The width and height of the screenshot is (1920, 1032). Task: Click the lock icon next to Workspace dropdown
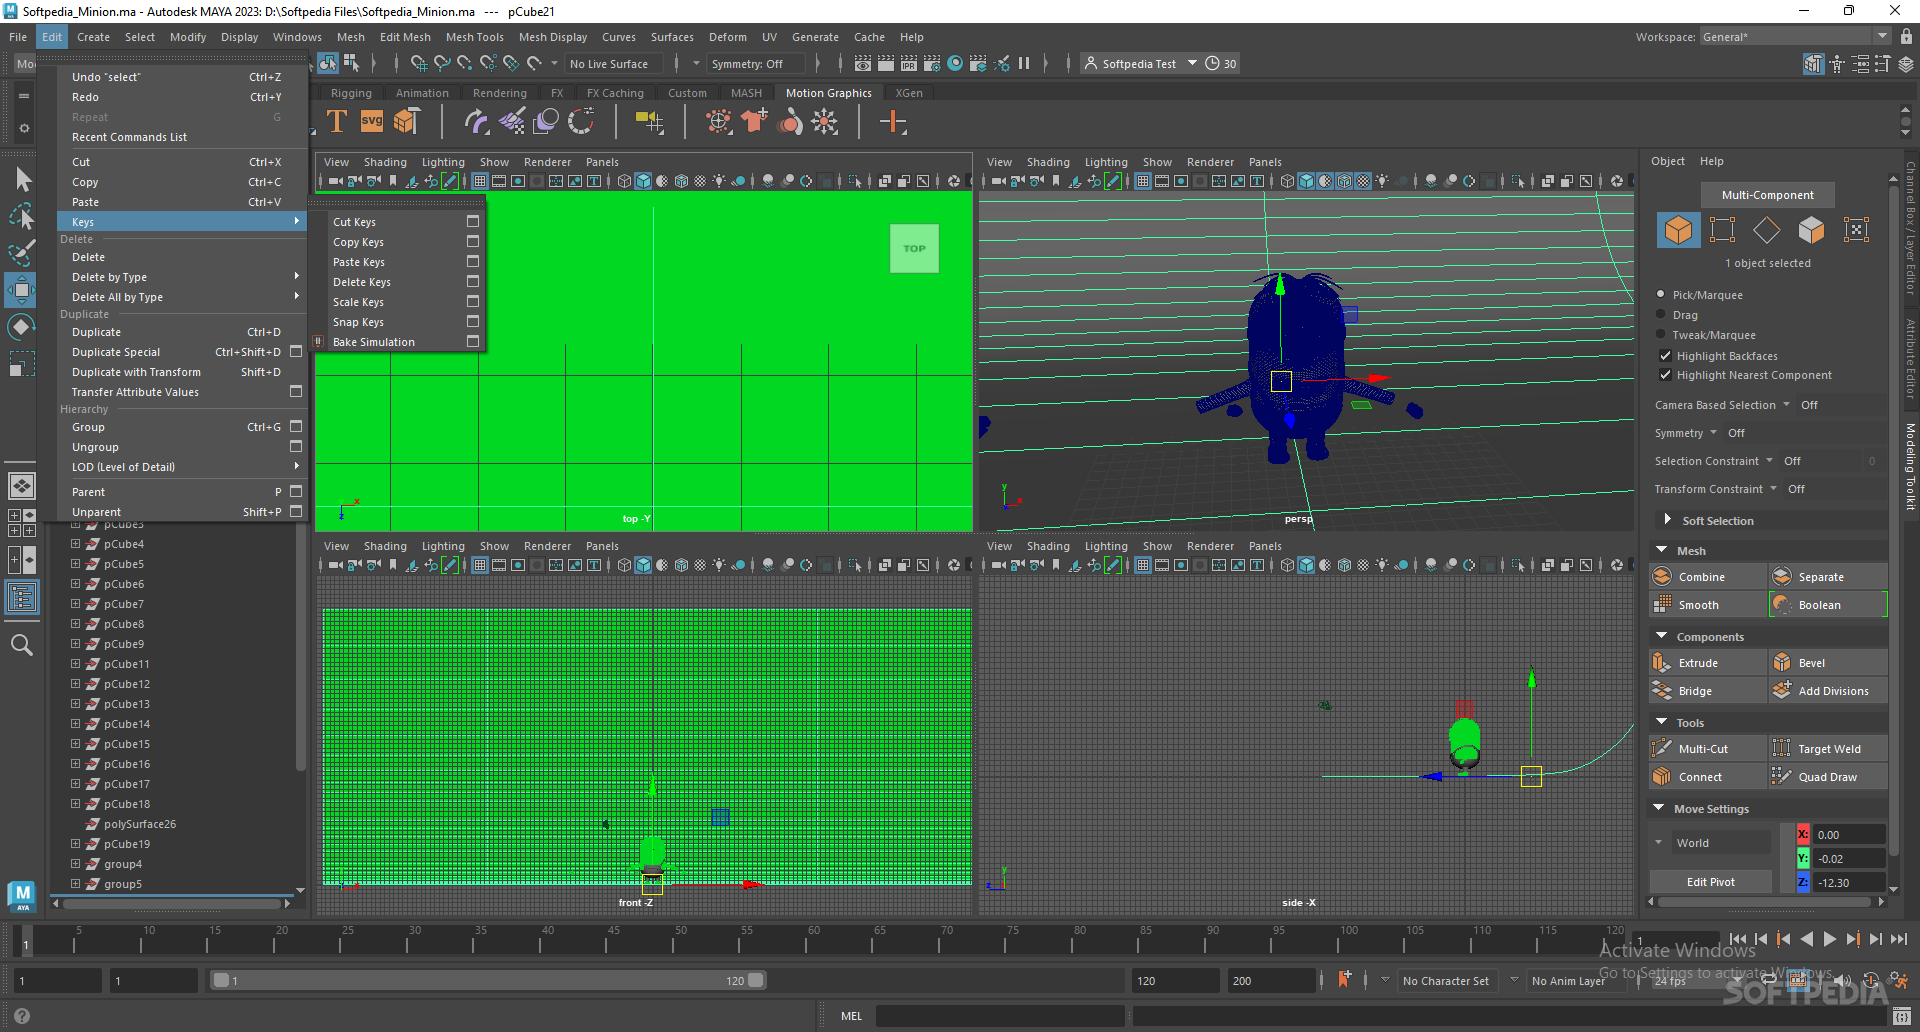pos(1906,37)
